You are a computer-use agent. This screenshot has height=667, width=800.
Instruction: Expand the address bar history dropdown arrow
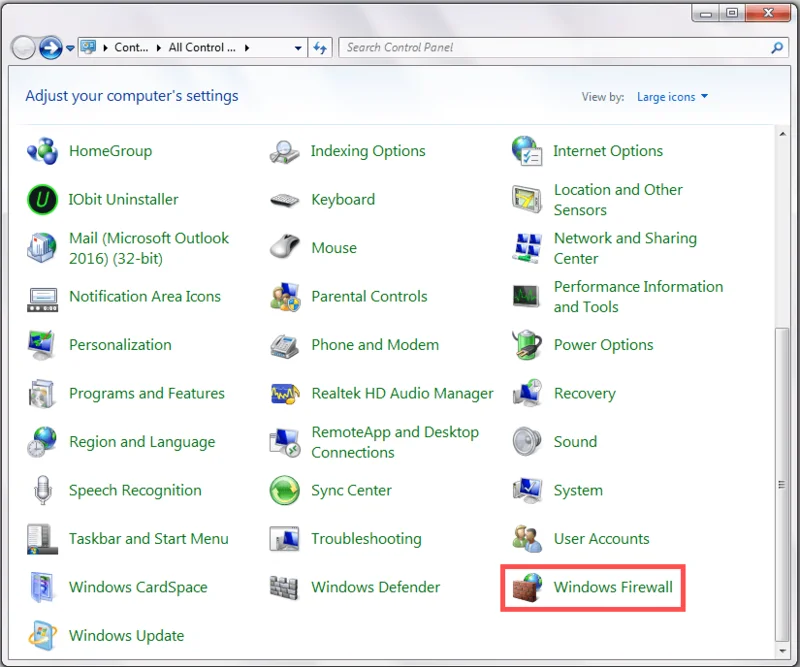pyautogui.click(x=298, y=48)
